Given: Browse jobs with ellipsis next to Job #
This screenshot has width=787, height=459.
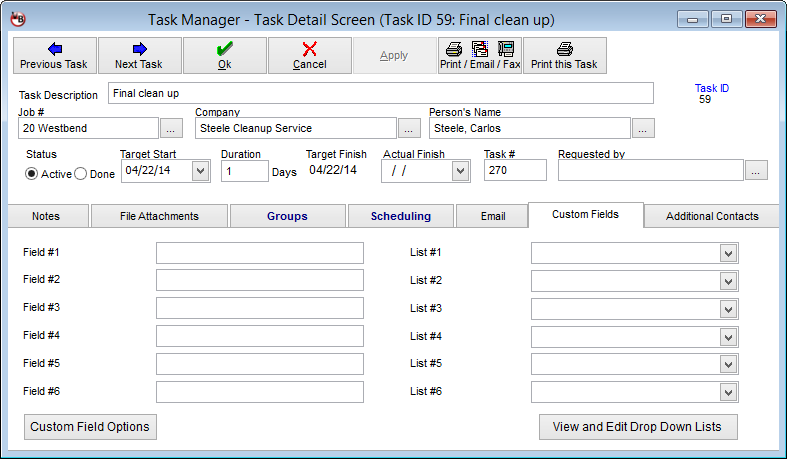Looking at the screenshot, I should (171, 128).
